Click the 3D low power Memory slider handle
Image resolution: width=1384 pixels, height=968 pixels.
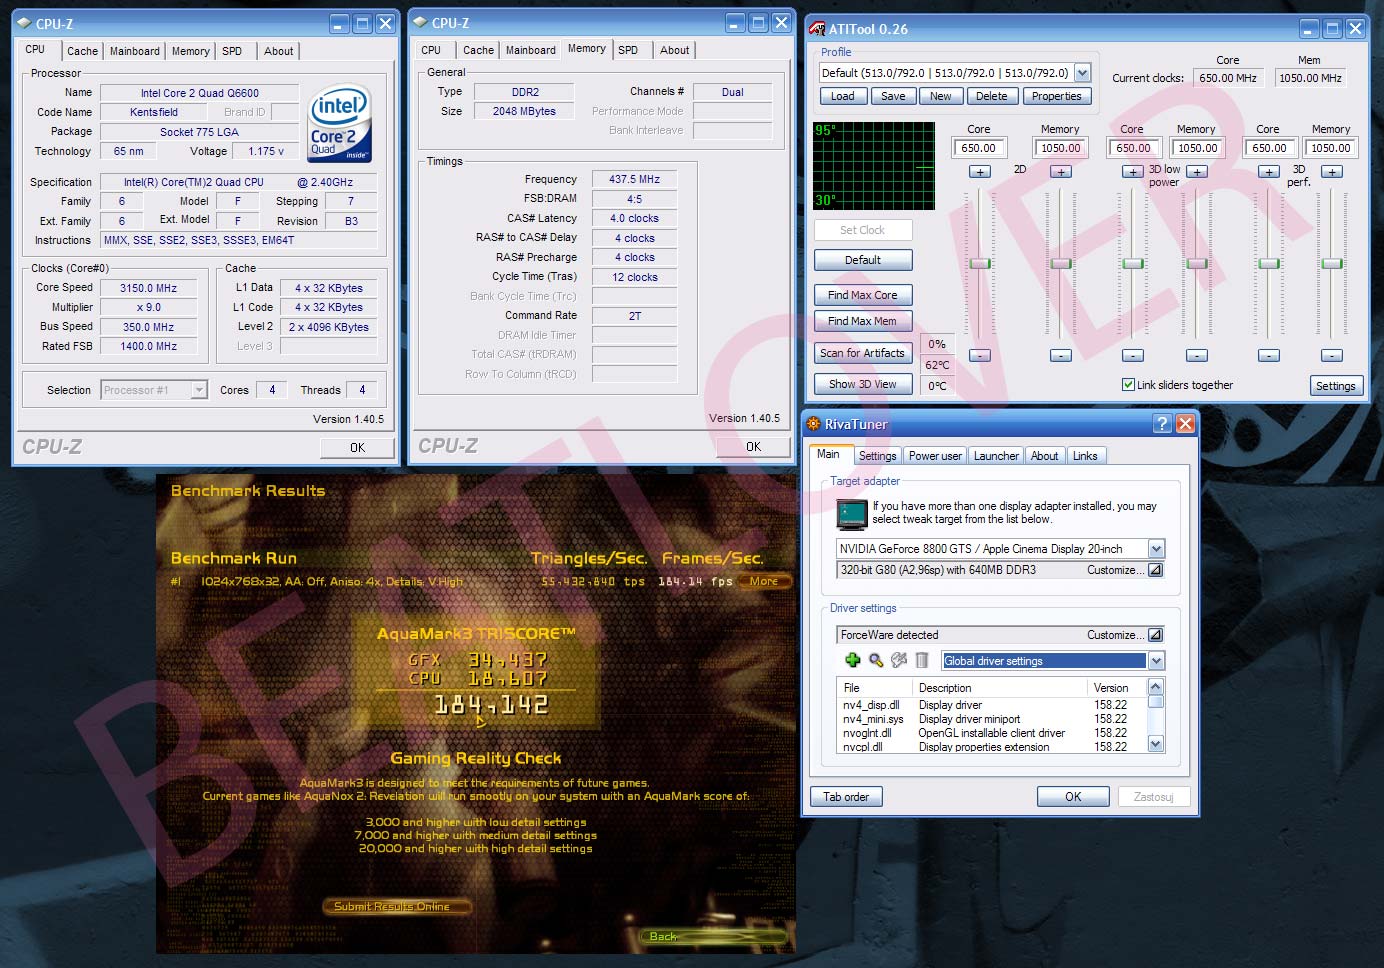[x=1197, y=264]
